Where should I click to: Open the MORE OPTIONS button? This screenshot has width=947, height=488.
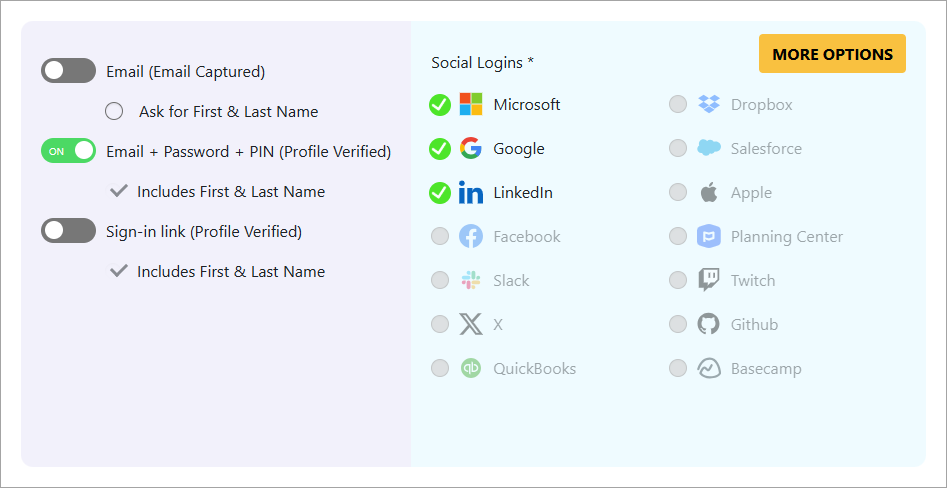point(832,54)
